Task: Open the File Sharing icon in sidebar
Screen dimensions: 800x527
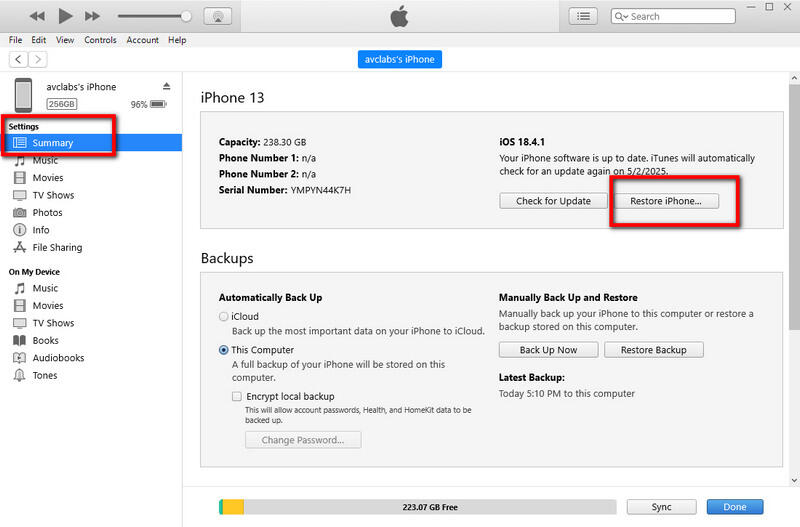Action: (19, 247)
